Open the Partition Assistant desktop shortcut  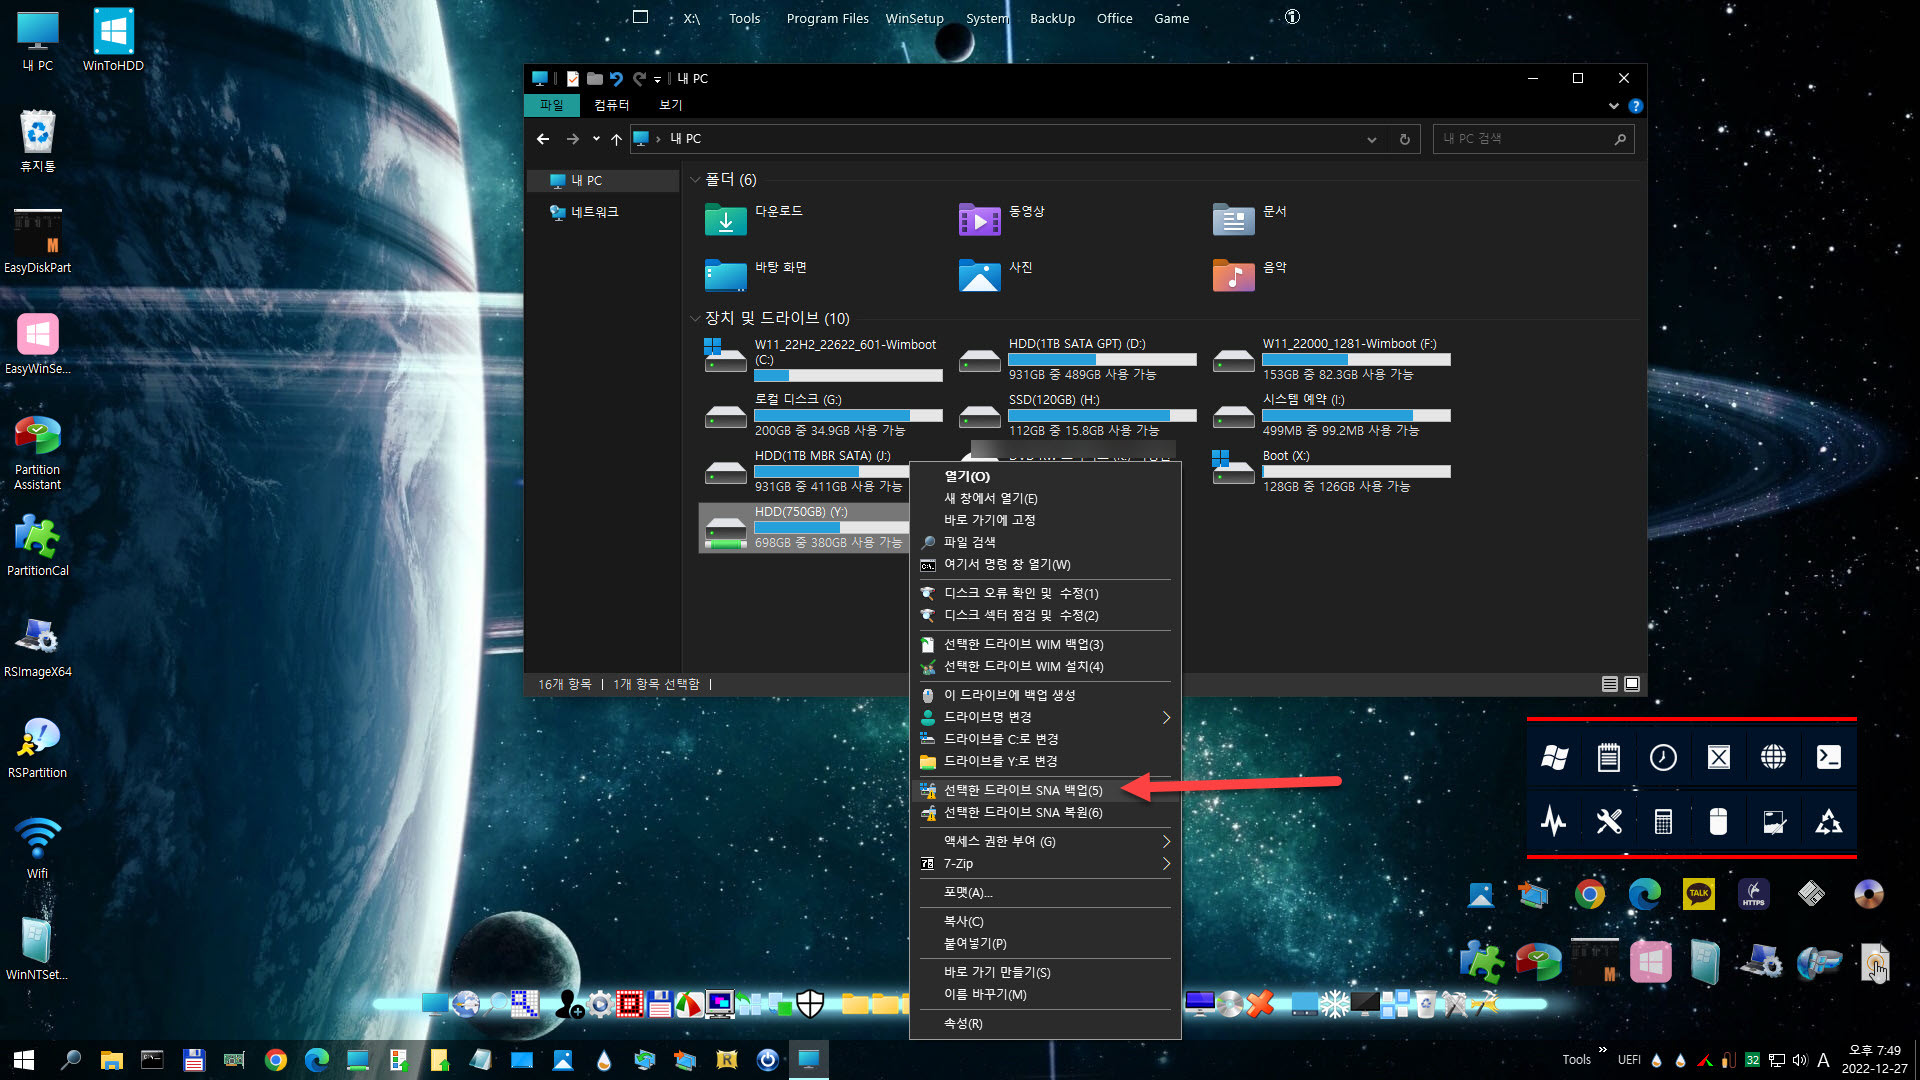click(x=38, y=452)
